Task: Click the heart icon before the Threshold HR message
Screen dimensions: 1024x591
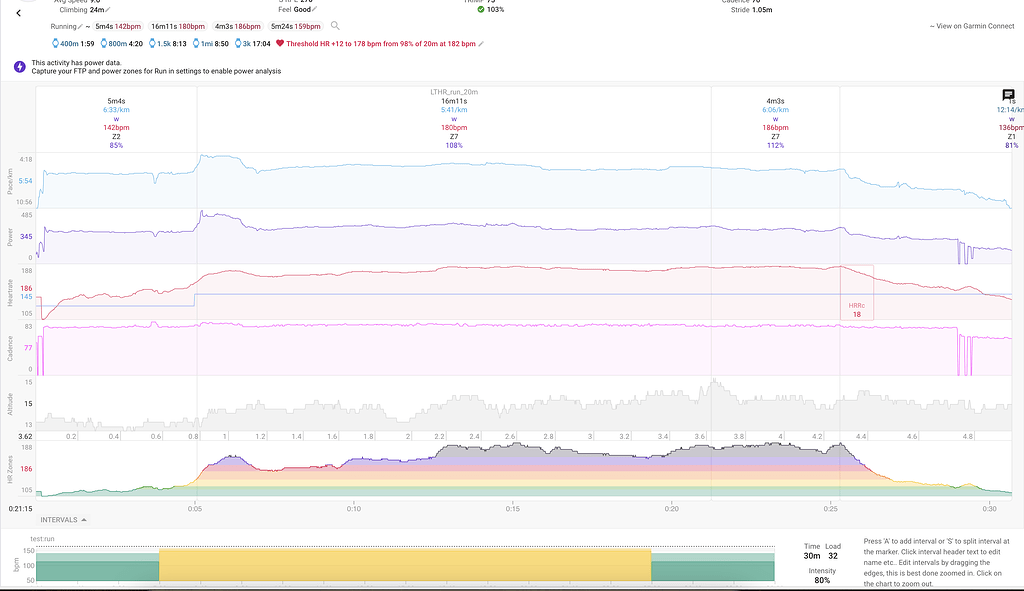Action: [x=280, y=43]
